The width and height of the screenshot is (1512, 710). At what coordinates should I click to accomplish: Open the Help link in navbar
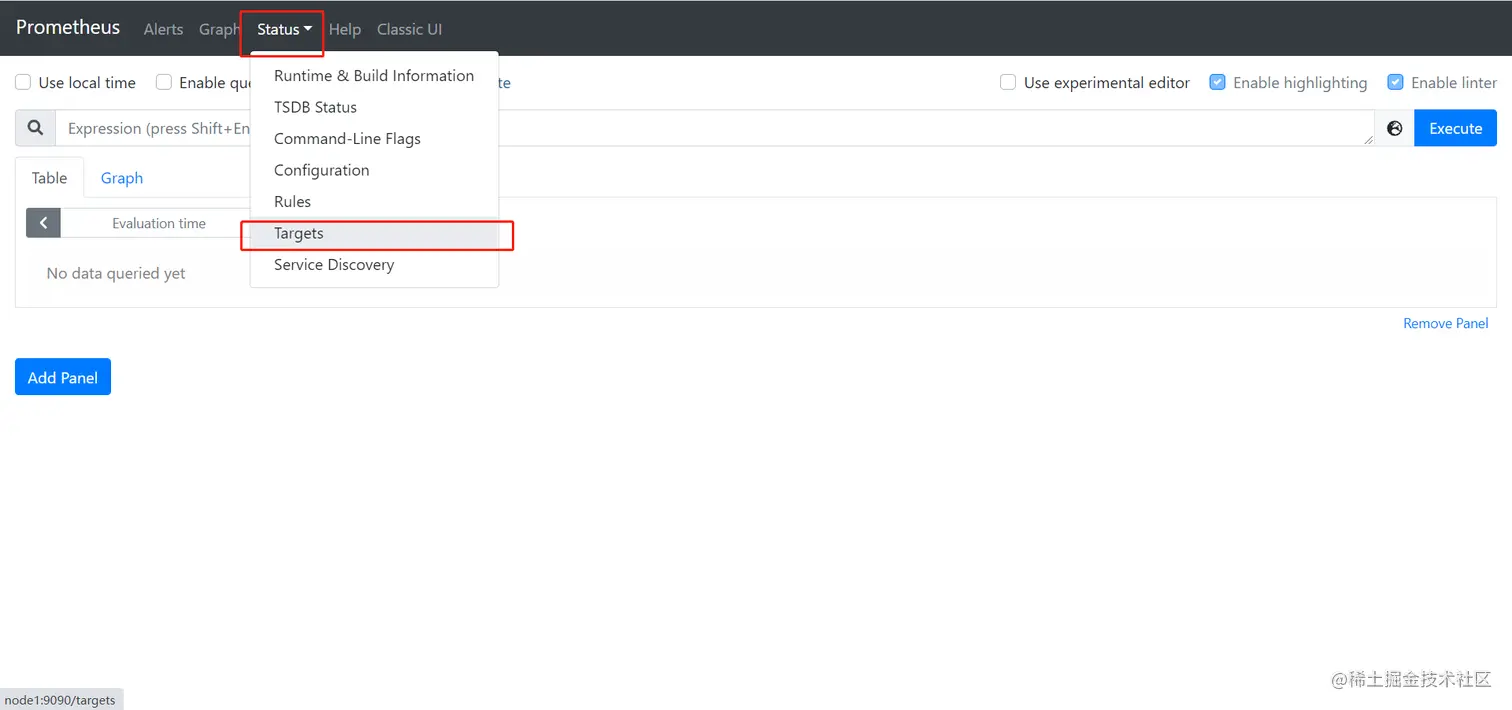tap(345, 29)
